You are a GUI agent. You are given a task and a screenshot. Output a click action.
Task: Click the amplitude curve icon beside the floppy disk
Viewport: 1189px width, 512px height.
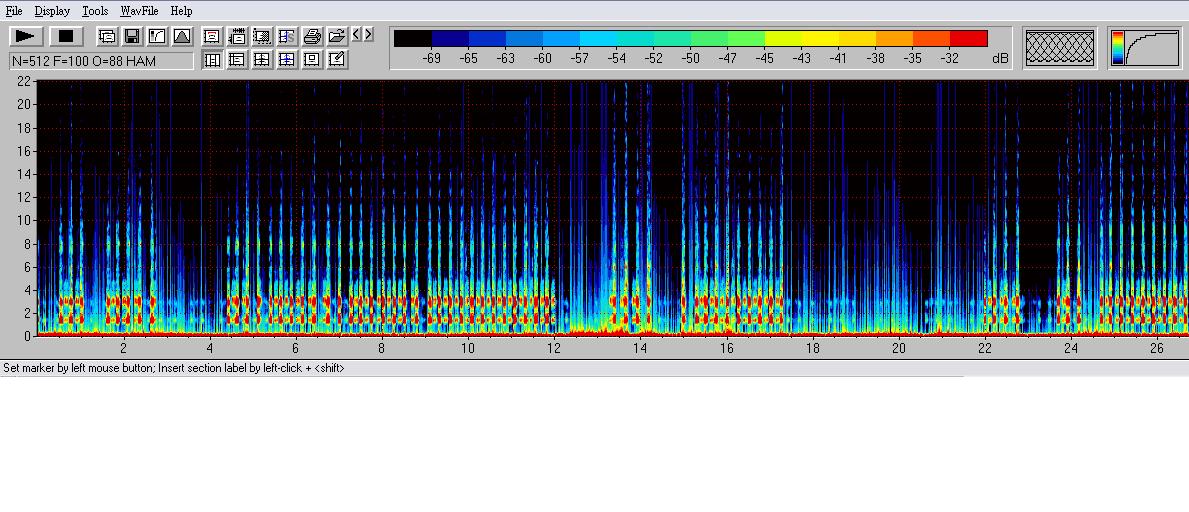(x=157, y=37)
